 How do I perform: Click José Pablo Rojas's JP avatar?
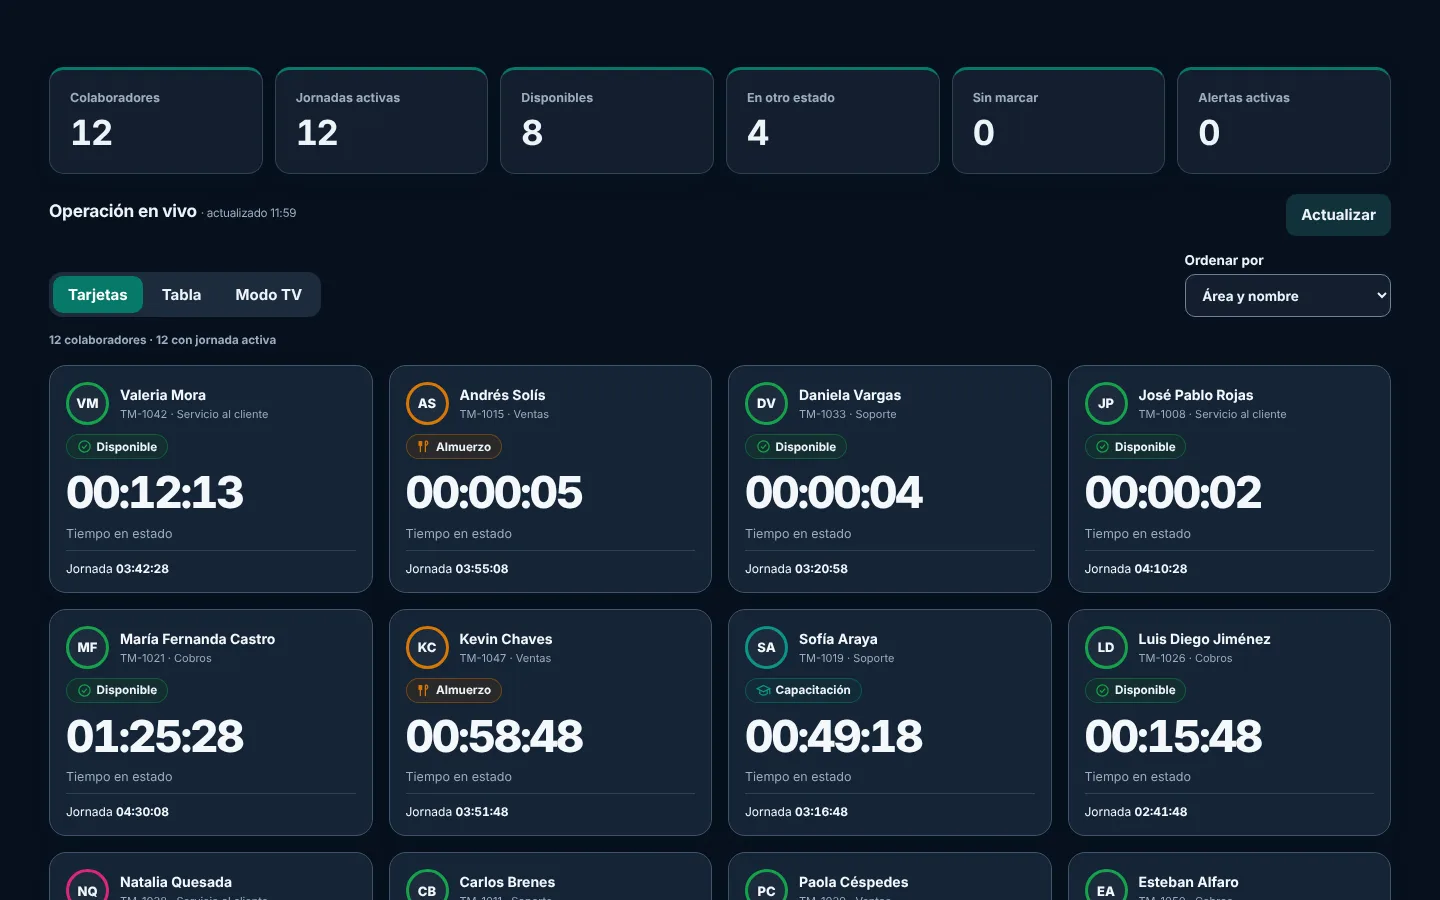(x=1106, y=404)
